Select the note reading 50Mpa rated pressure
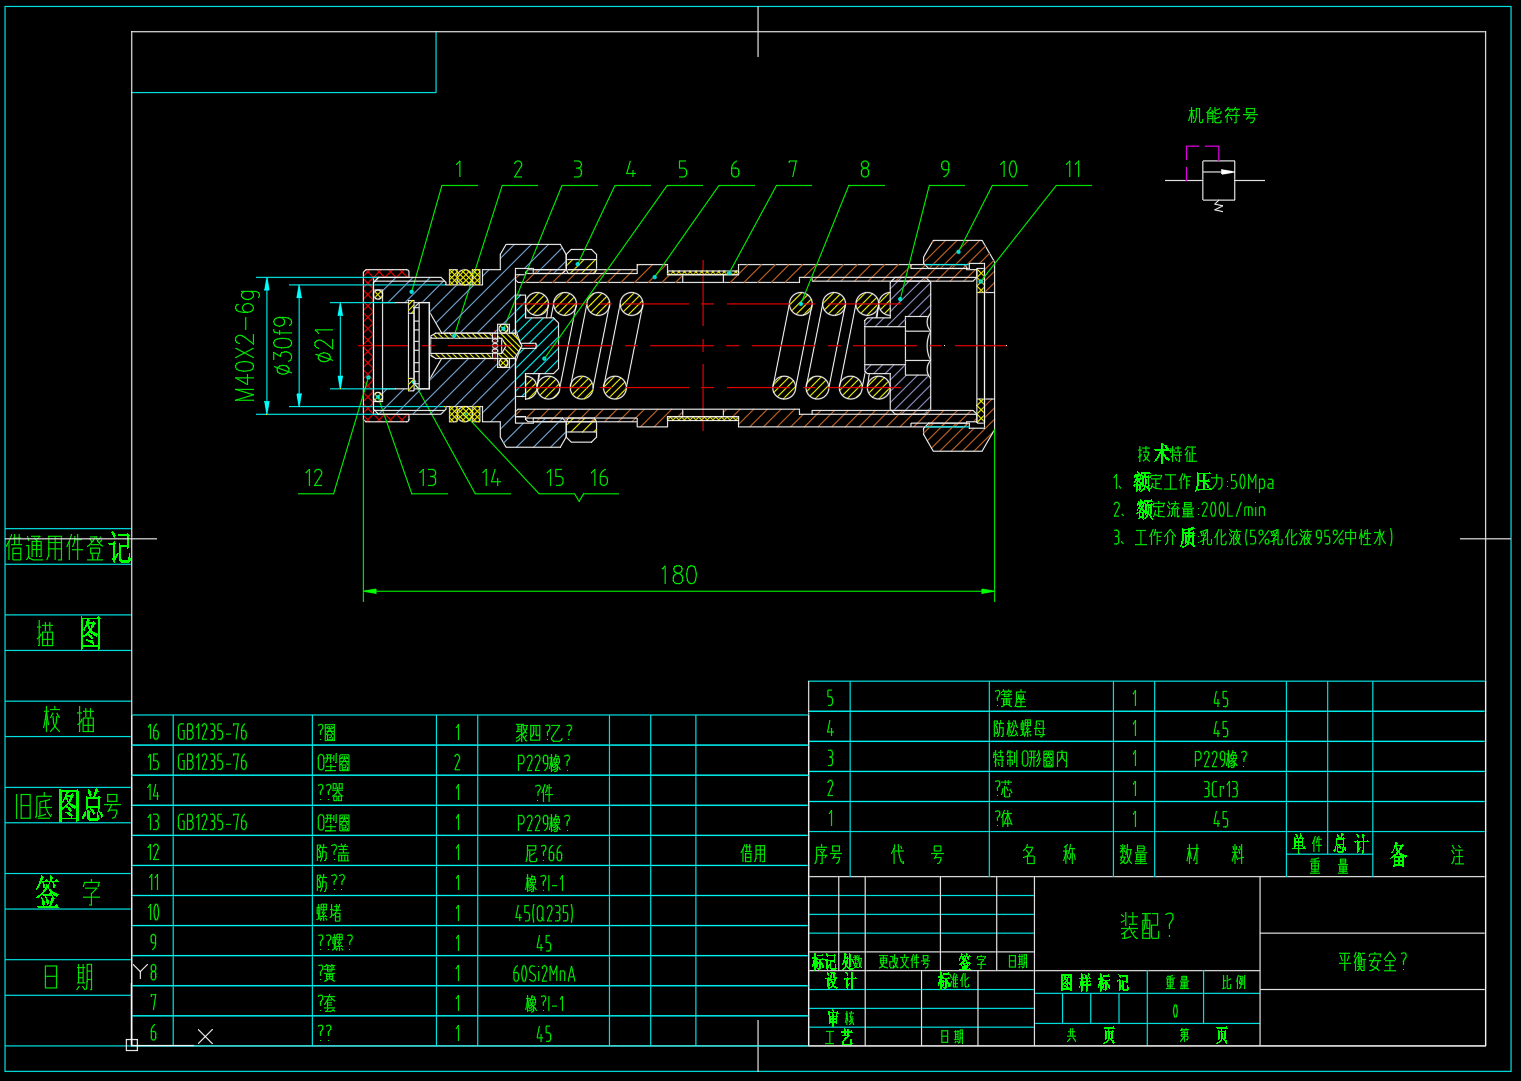 (x=1193, y=482)
